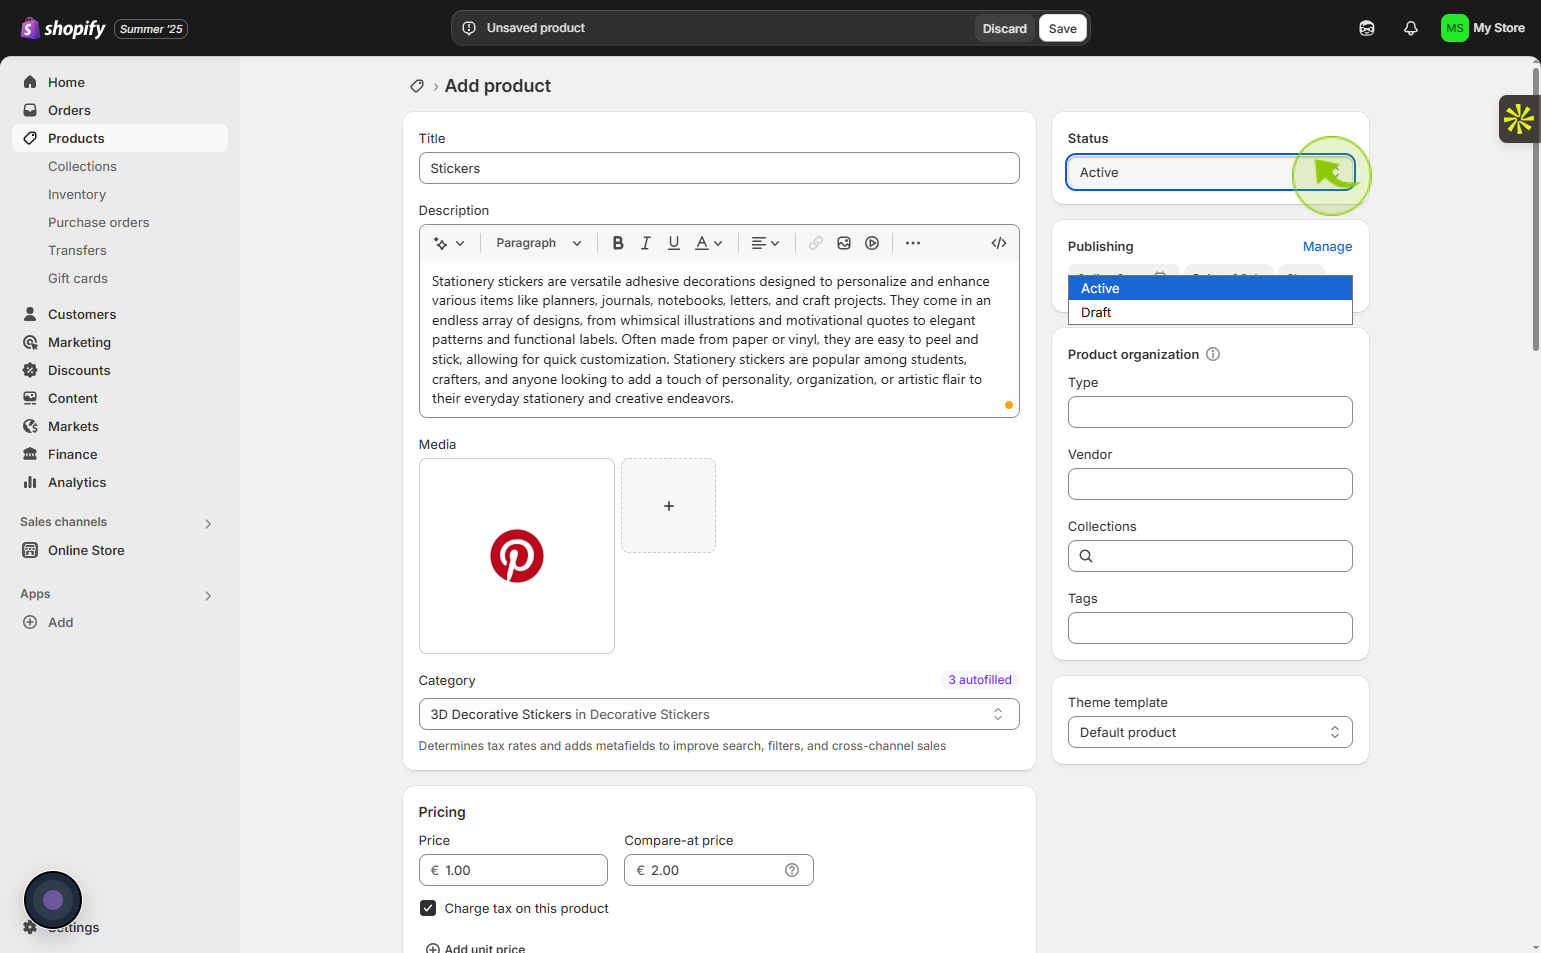Toggle bold formatting

point(618,243)
